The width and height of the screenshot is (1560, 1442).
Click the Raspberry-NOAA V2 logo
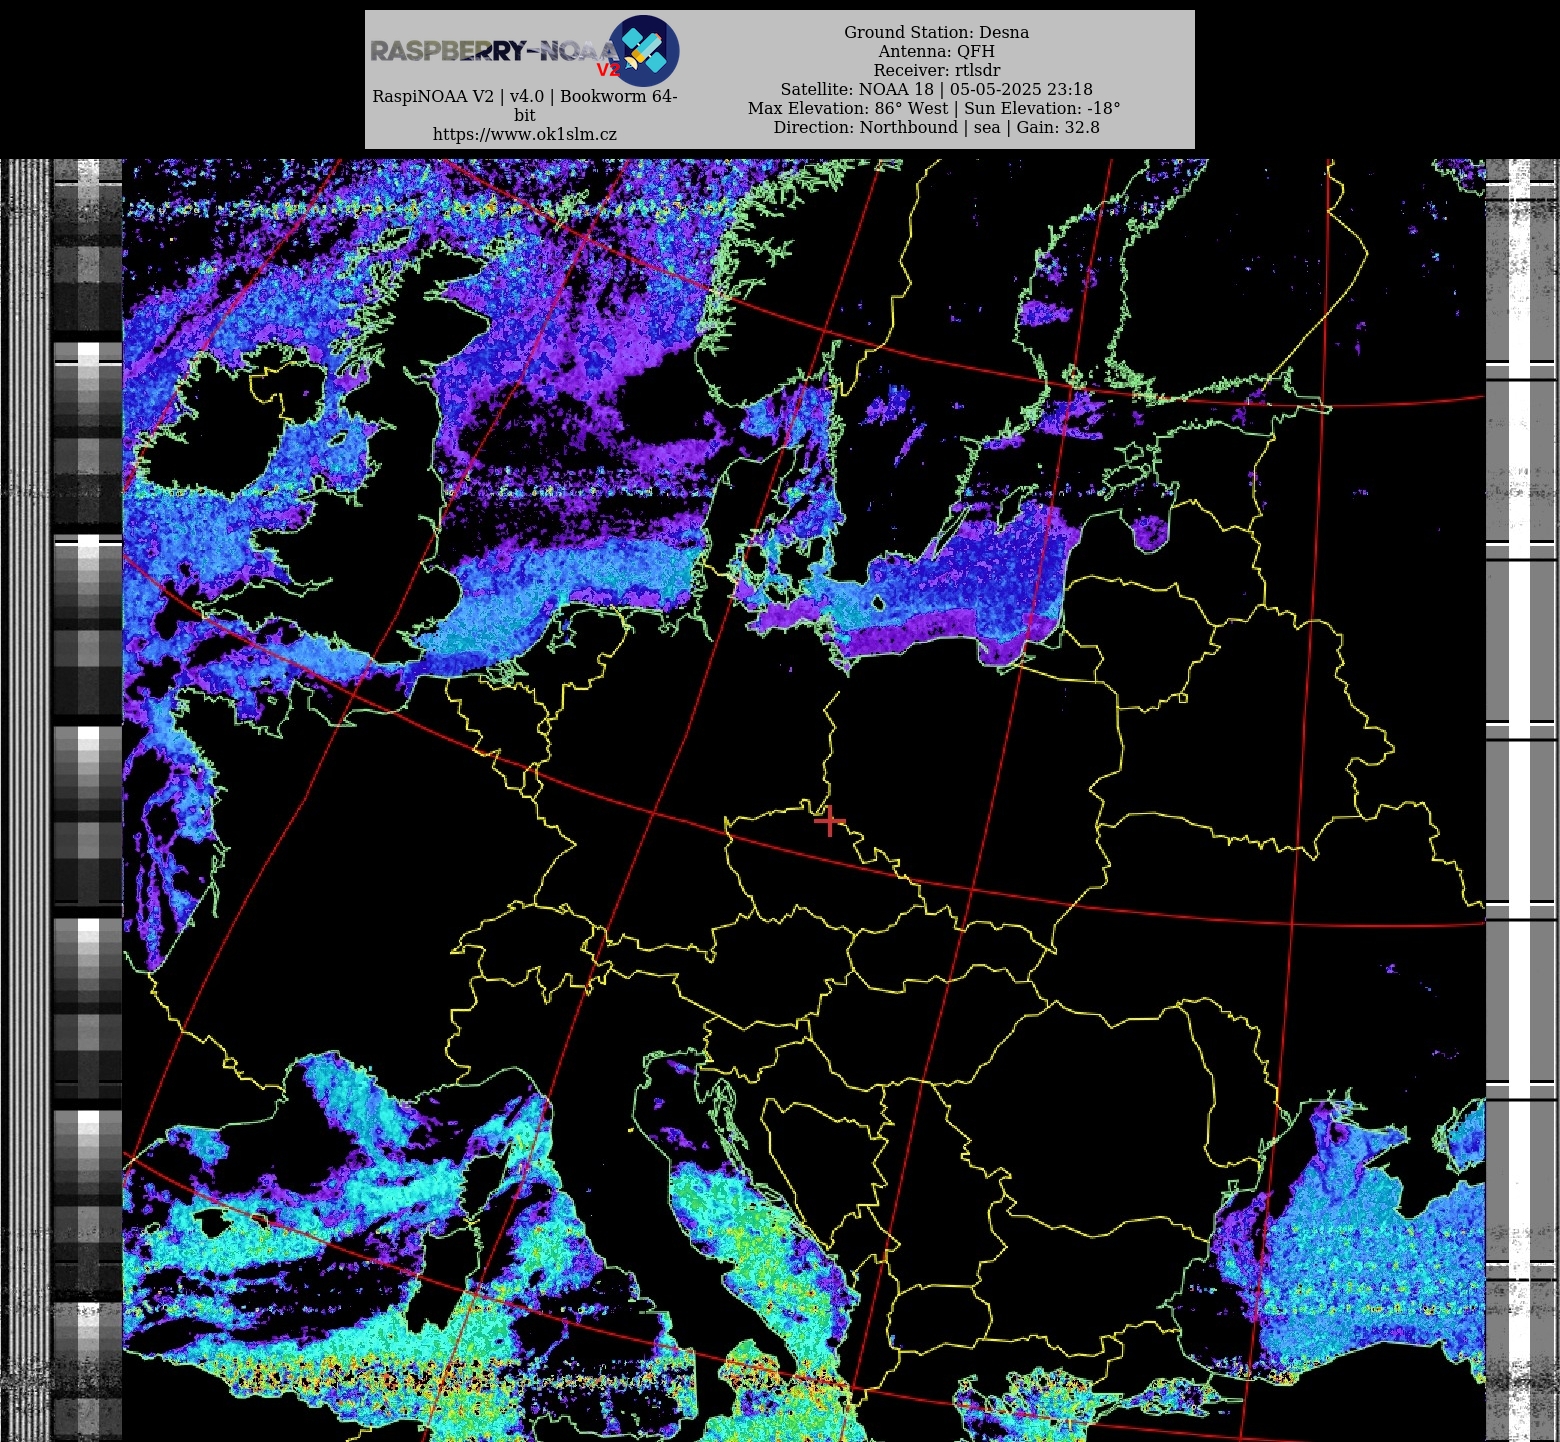[x=525, y=51]
